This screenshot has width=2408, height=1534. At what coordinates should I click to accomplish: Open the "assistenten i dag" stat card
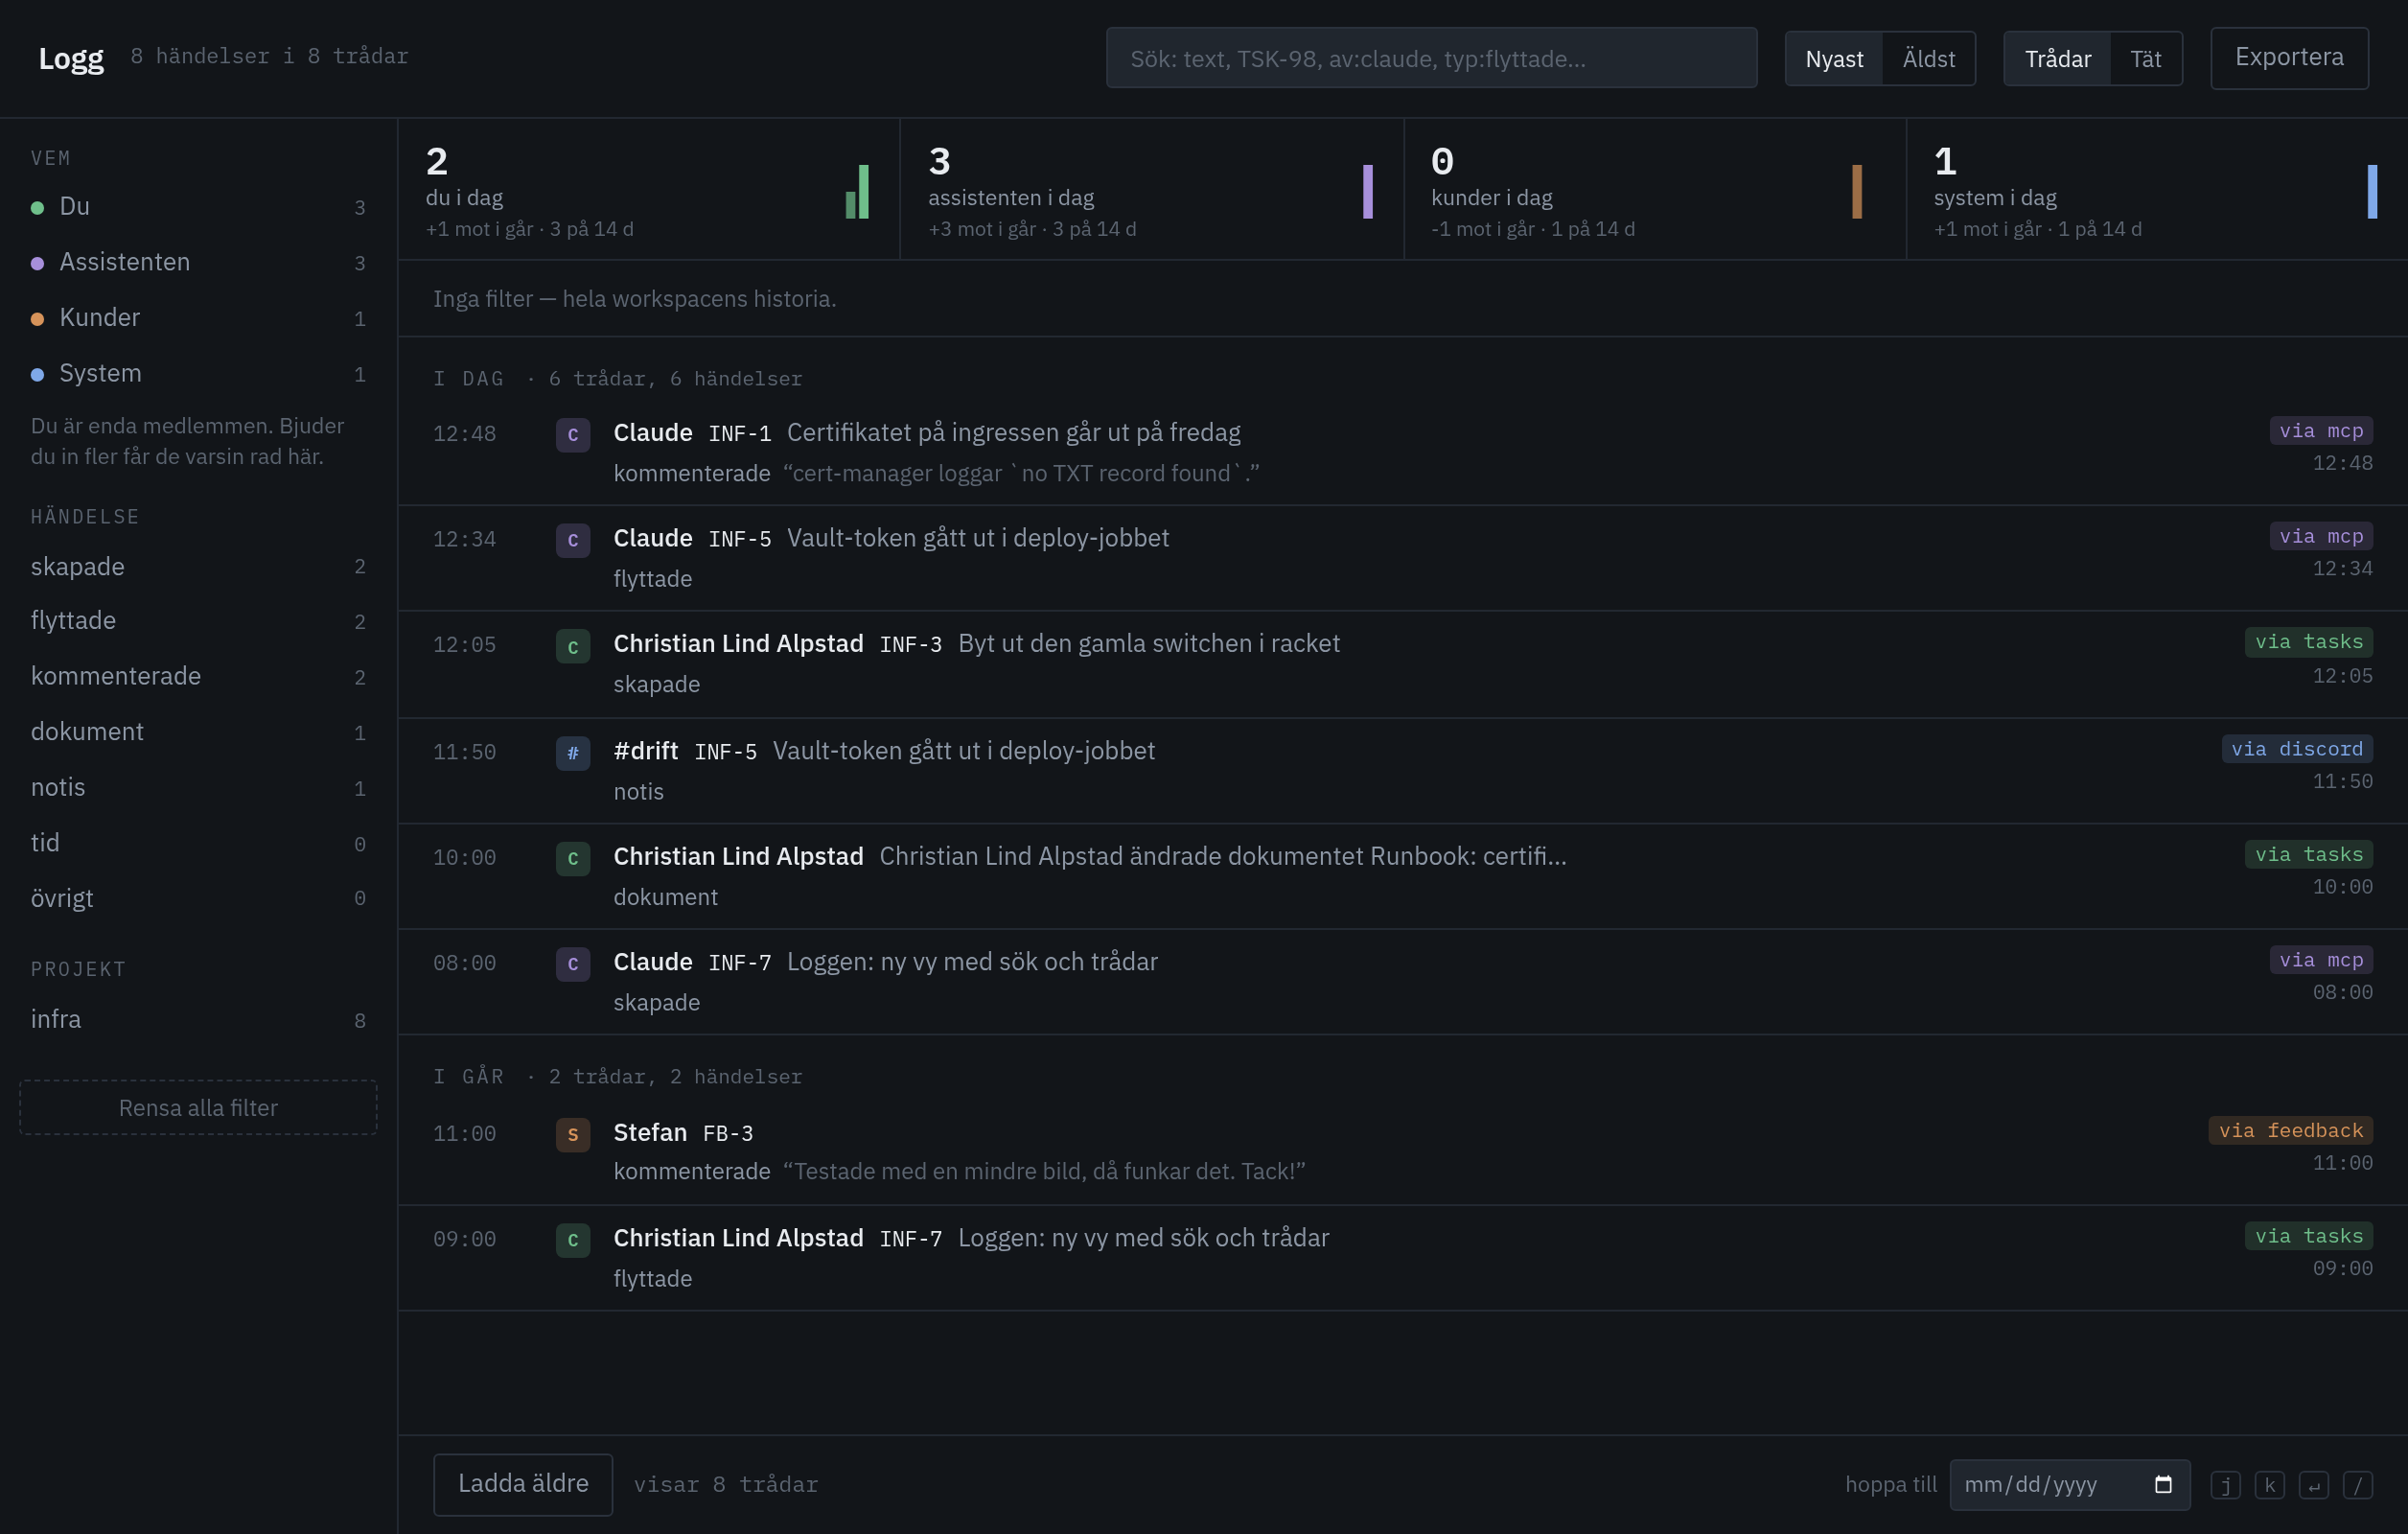pos(1151,189)
